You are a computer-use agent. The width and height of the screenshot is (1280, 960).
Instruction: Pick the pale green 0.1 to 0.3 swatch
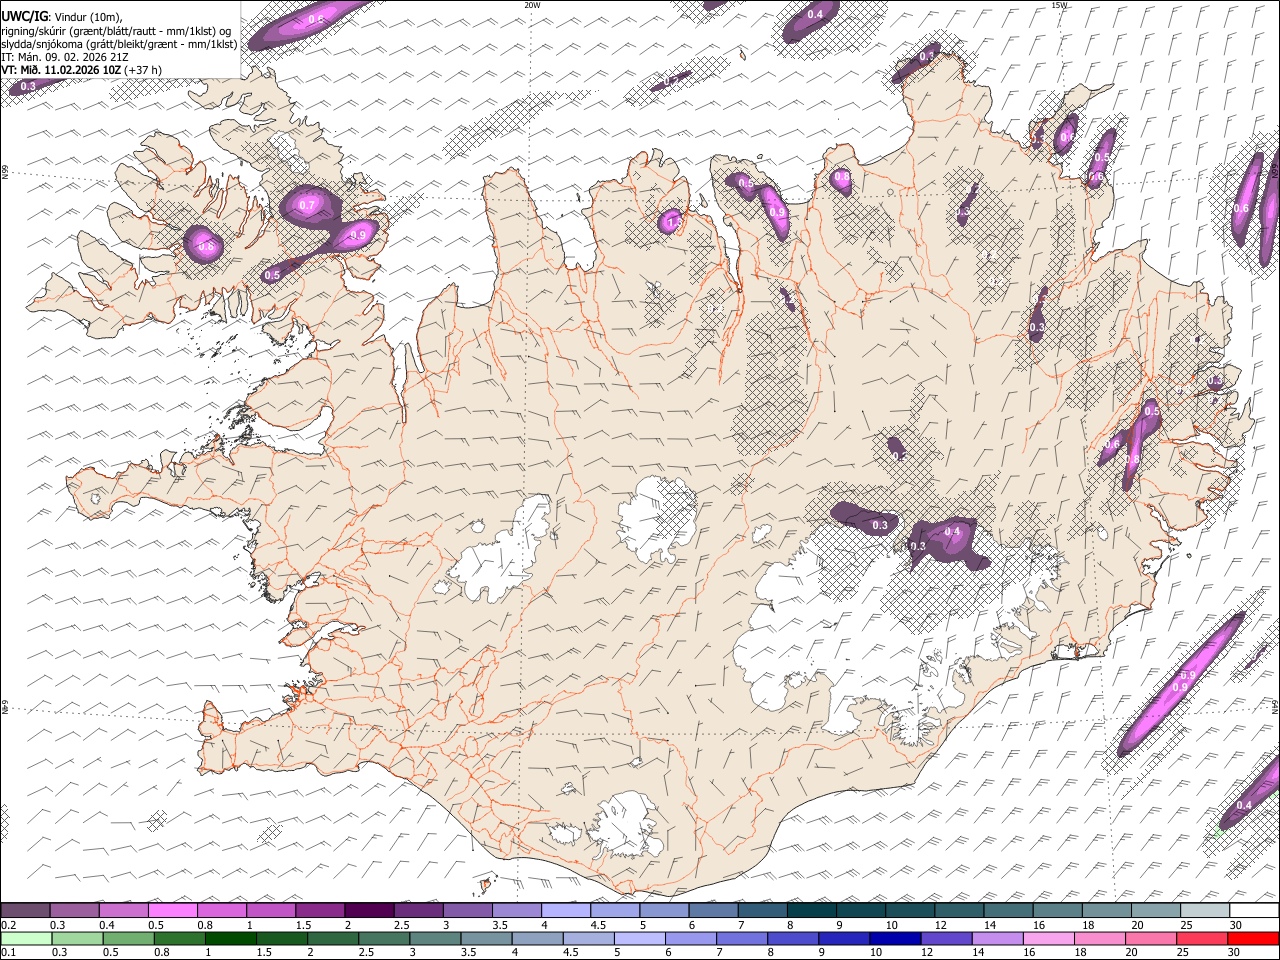tap(26, 938)
